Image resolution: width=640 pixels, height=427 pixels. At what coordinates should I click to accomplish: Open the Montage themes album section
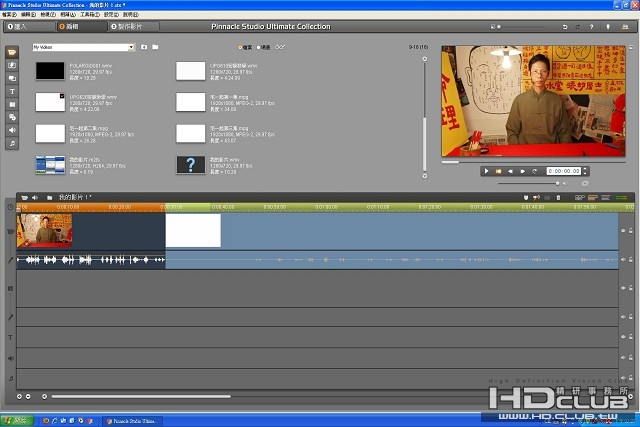12,78
